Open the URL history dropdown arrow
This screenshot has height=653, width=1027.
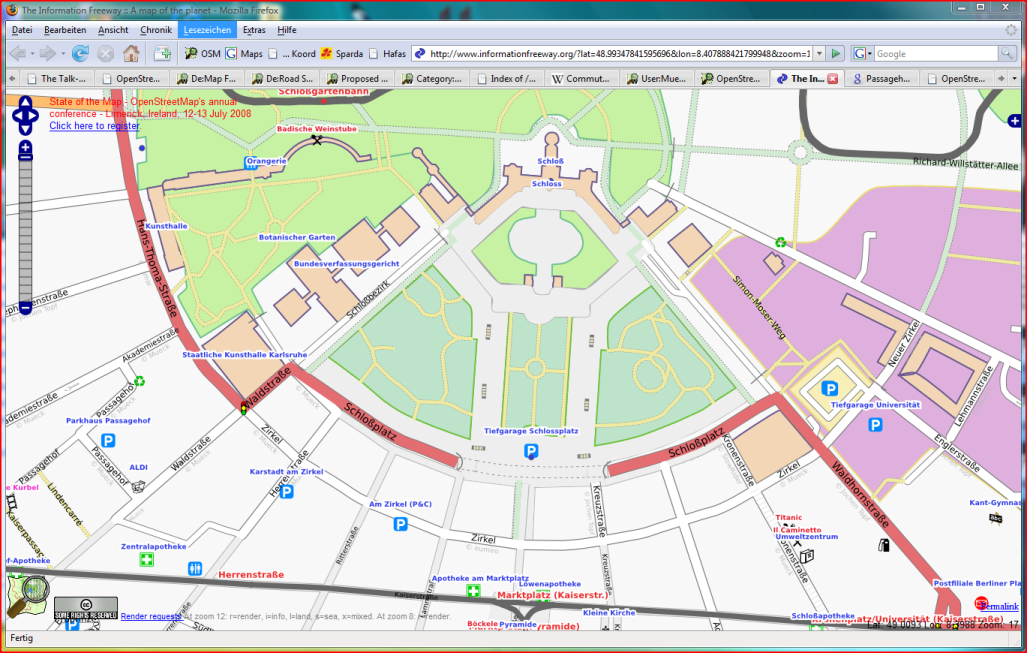(x=819, y=54)
